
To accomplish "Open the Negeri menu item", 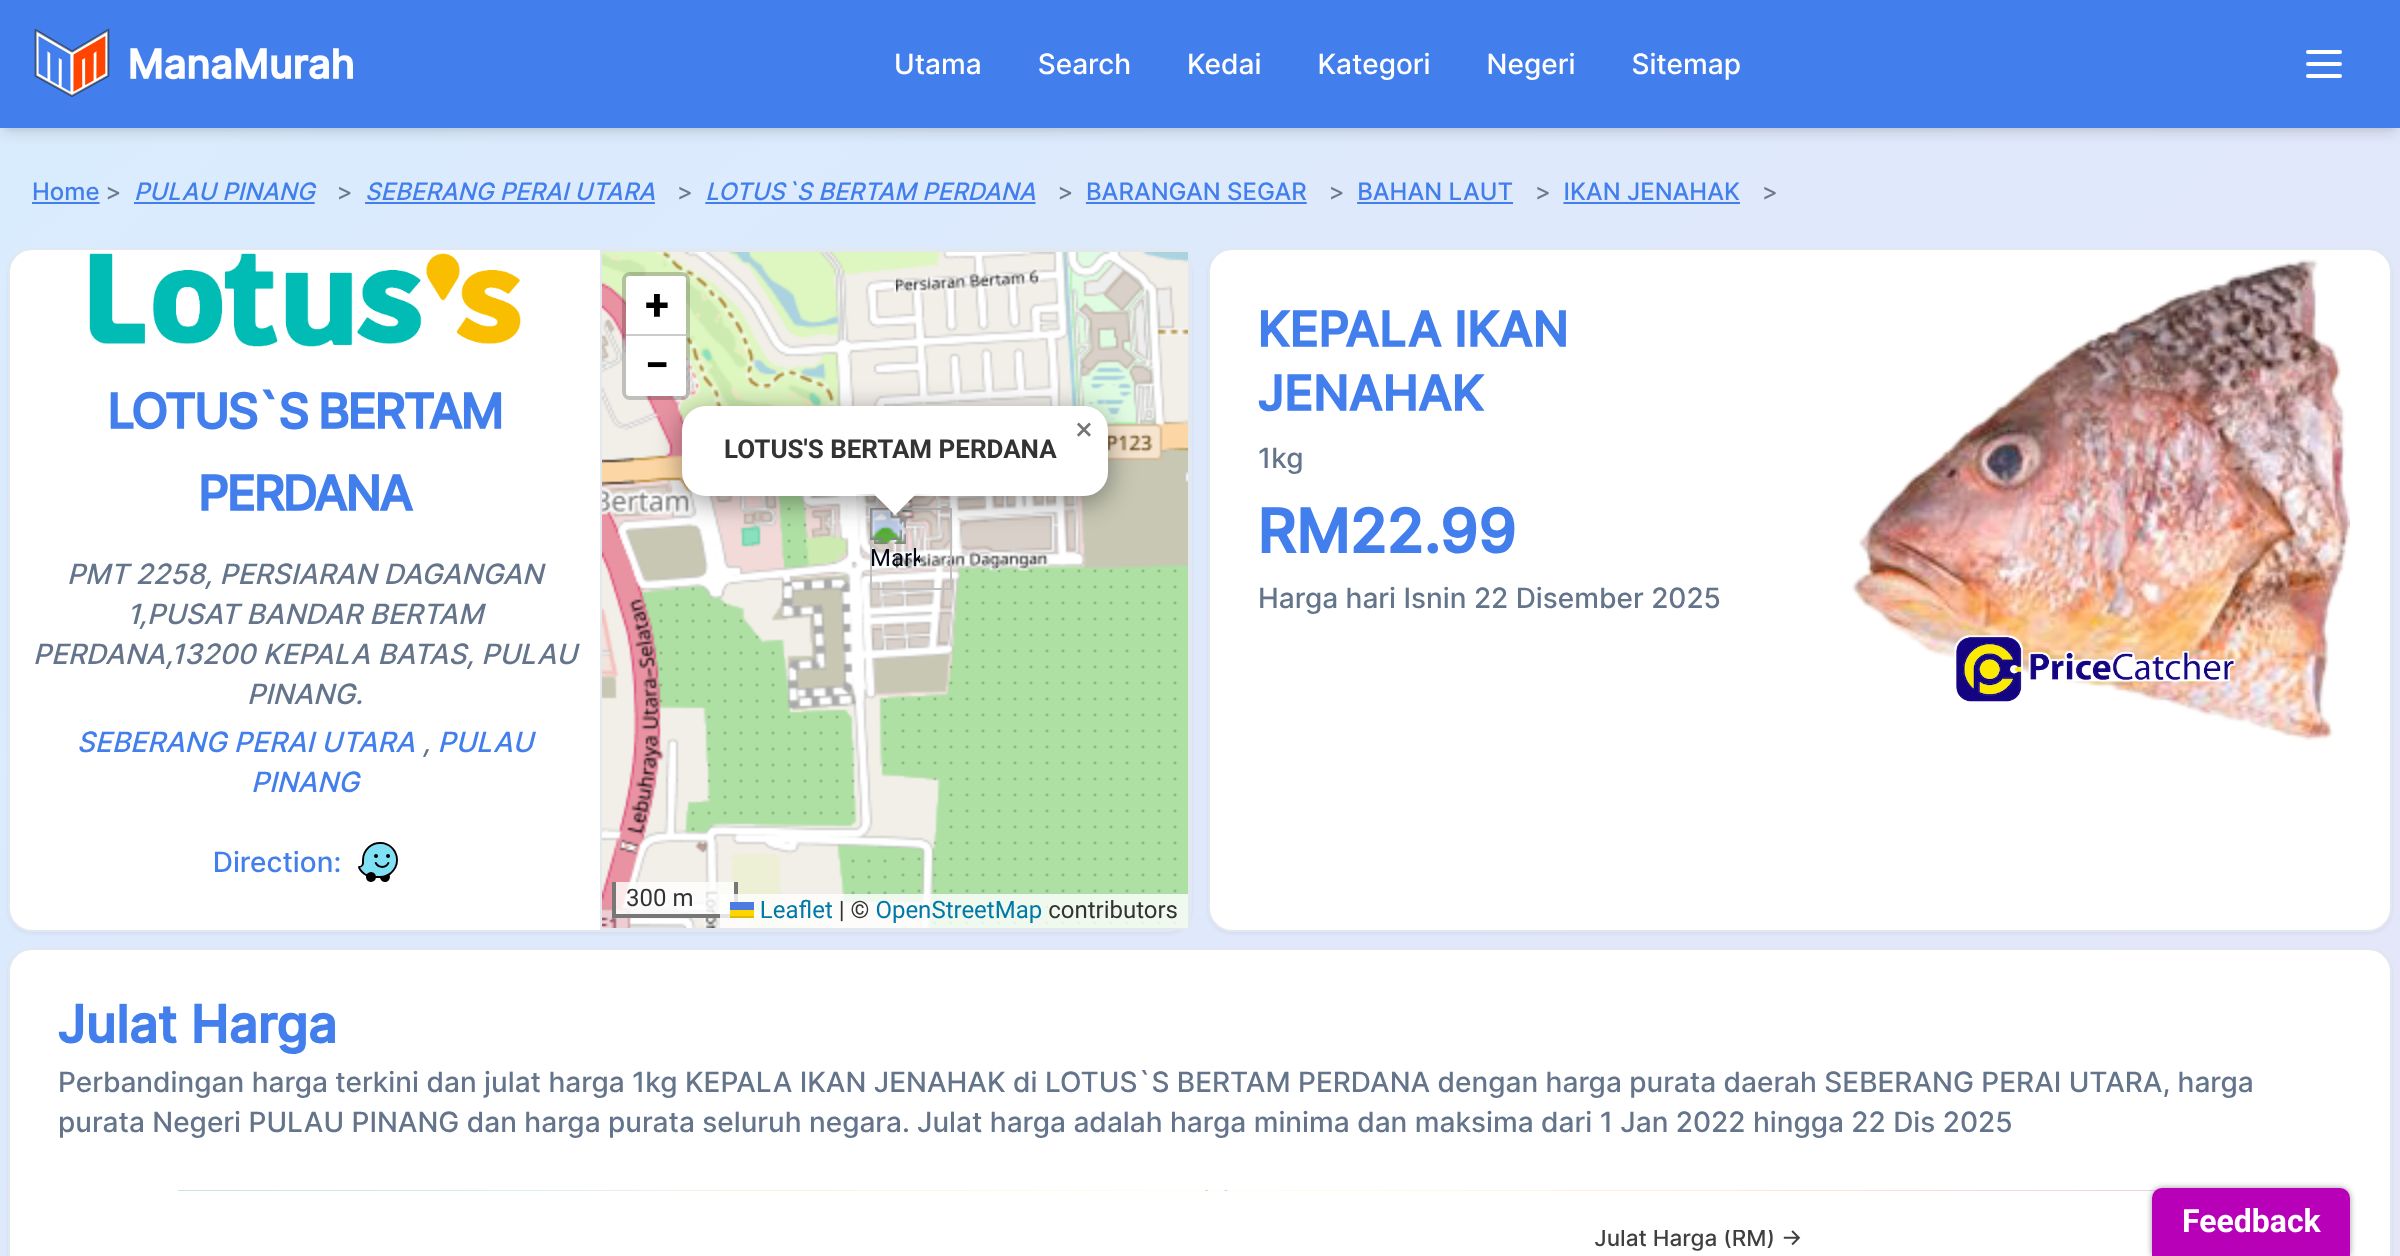I will [1530, 64].
